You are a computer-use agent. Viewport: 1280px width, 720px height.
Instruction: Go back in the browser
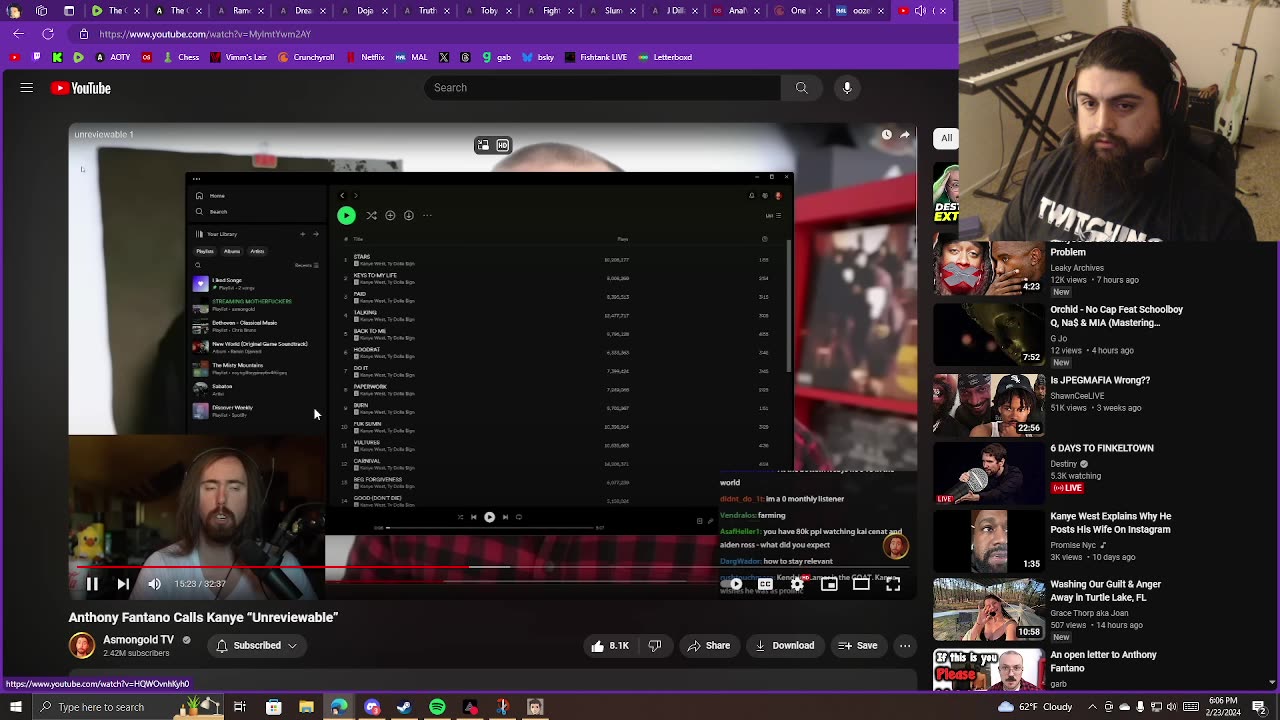click(18, 34)
